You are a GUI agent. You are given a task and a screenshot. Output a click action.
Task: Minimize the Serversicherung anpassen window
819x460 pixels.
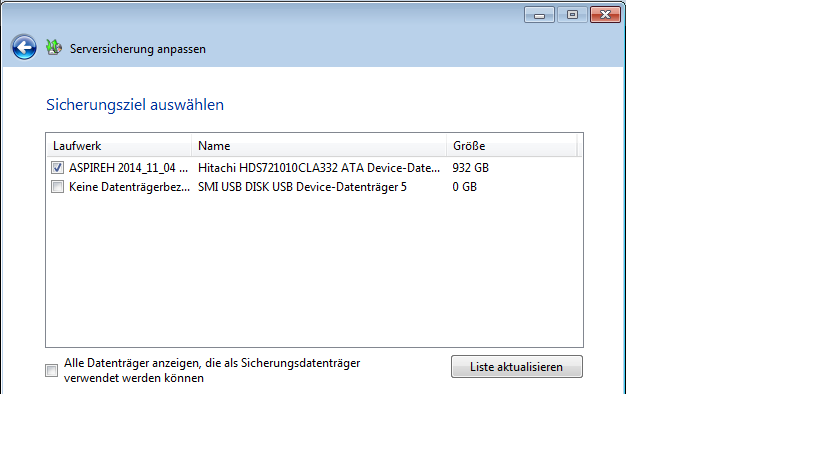click(540, 15)
